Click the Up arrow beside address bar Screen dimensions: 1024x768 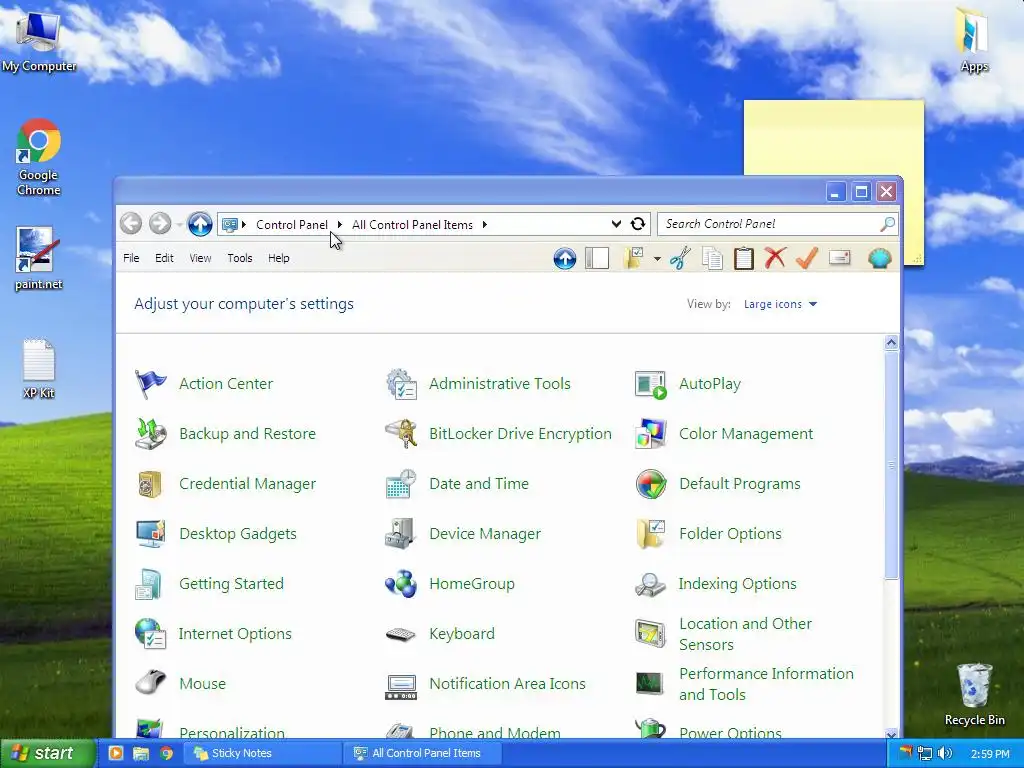(200, 223)
